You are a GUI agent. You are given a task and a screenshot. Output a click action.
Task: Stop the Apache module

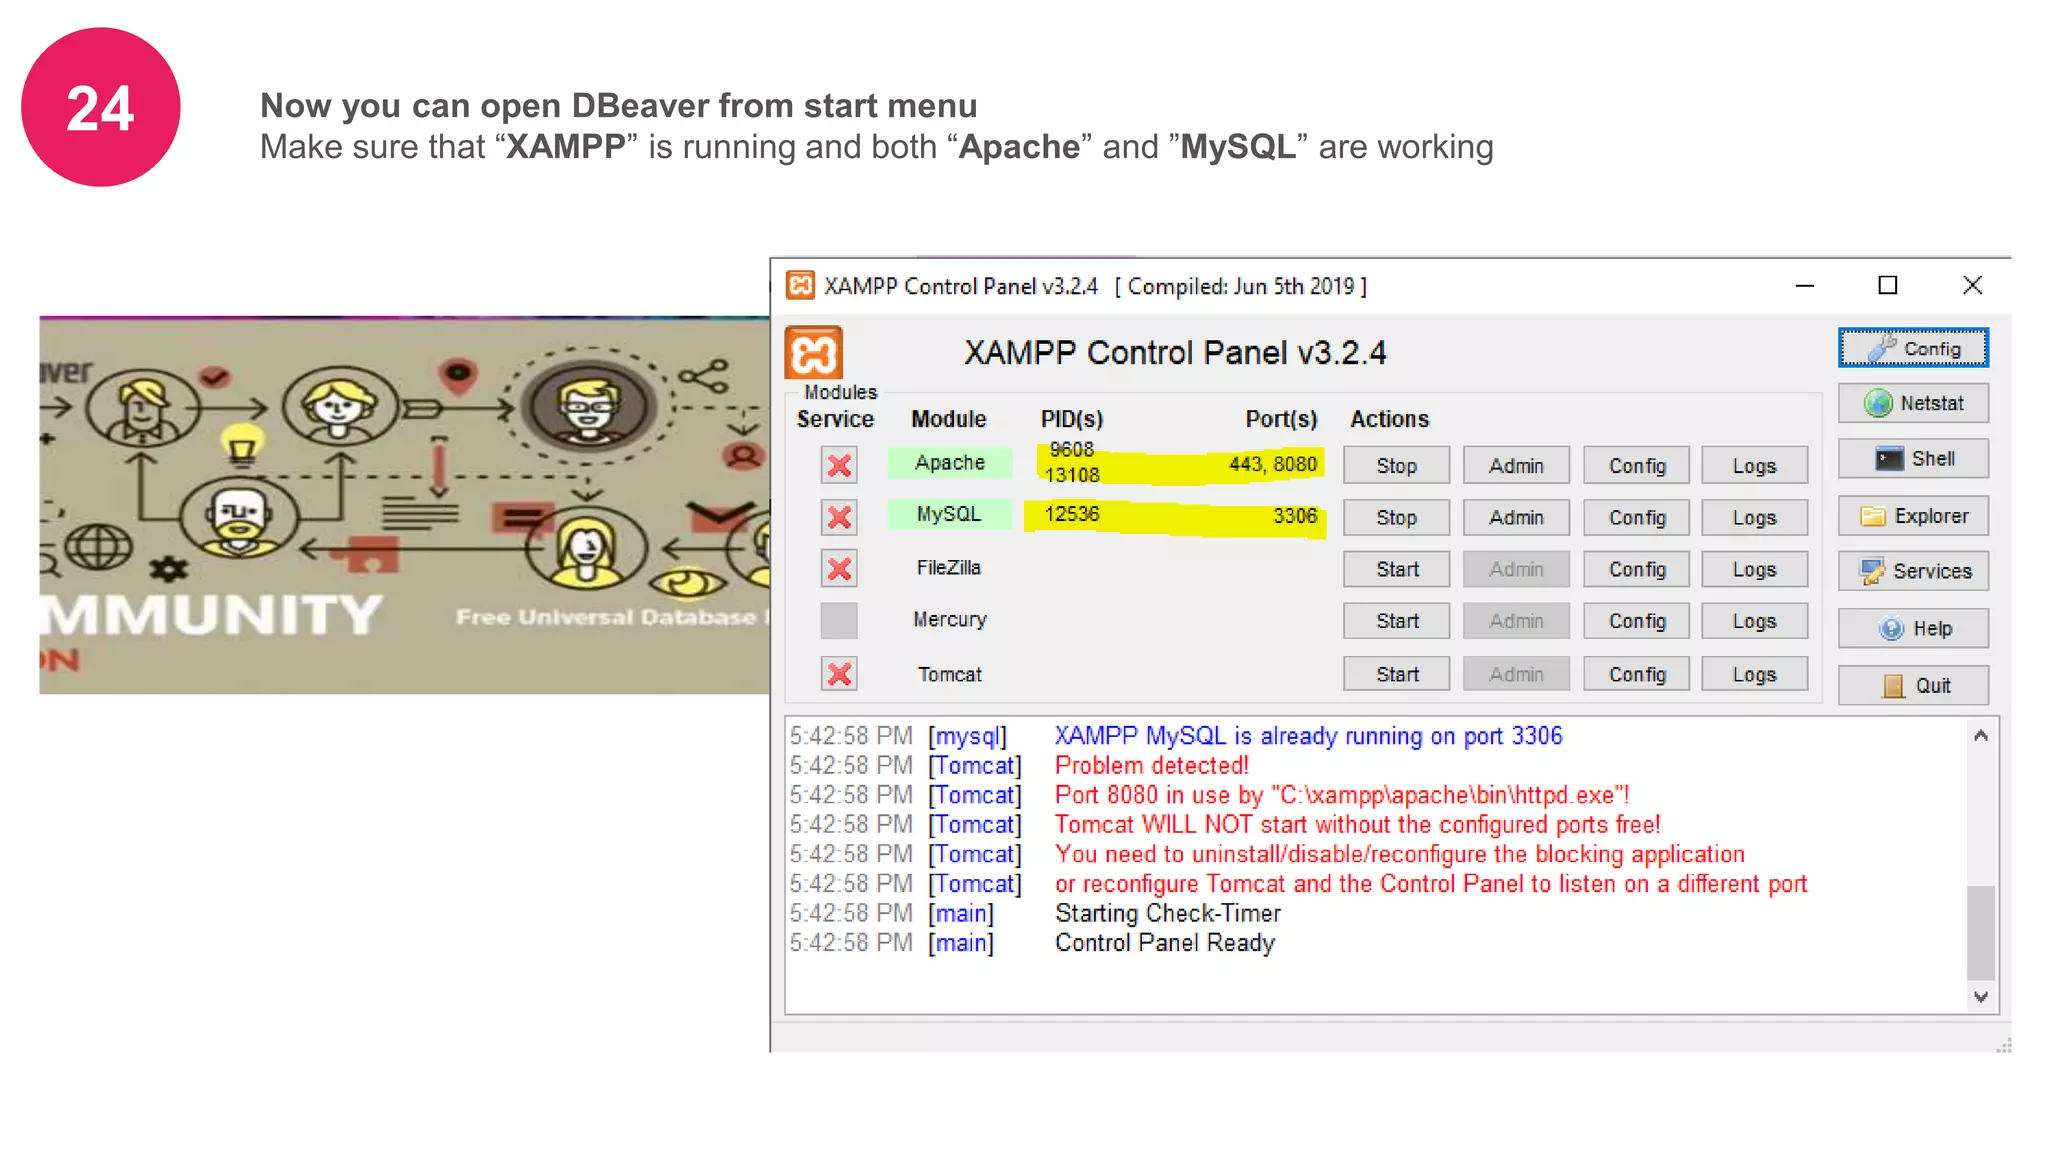1396,466
